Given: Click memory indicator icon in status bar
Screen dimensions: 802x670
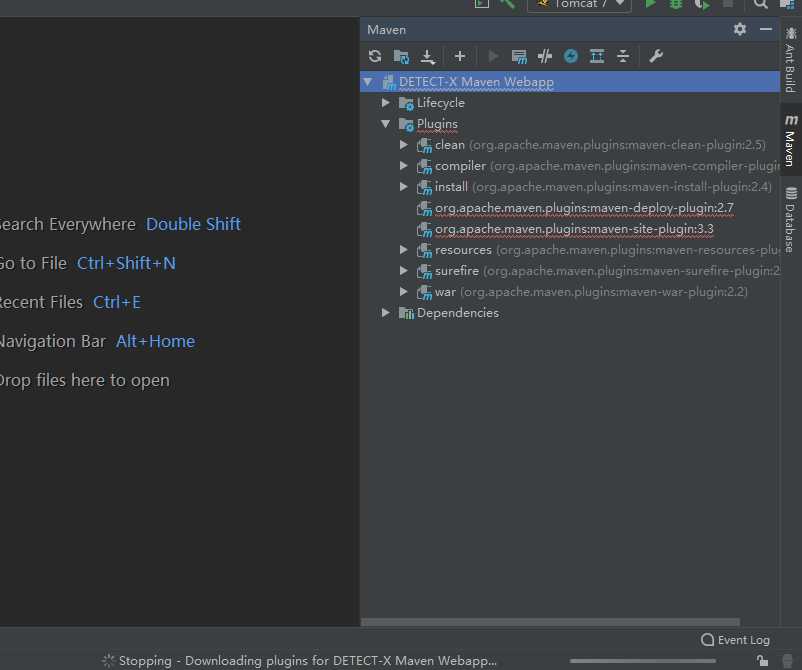Looking at the screenshot, I should (x=788, y=660).
